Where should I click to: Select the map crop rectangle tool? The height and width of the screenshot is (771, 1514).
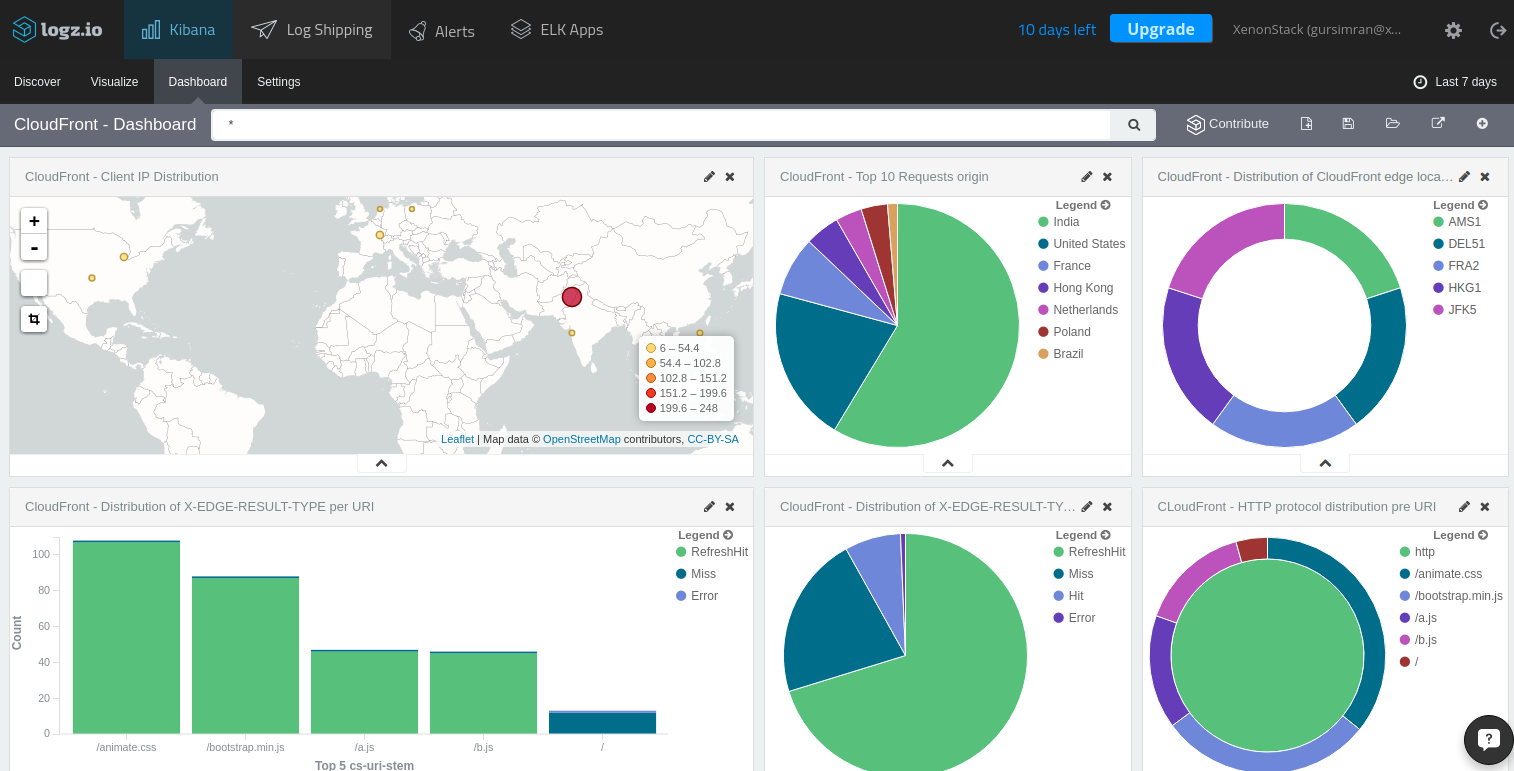[x=34, y=319]
